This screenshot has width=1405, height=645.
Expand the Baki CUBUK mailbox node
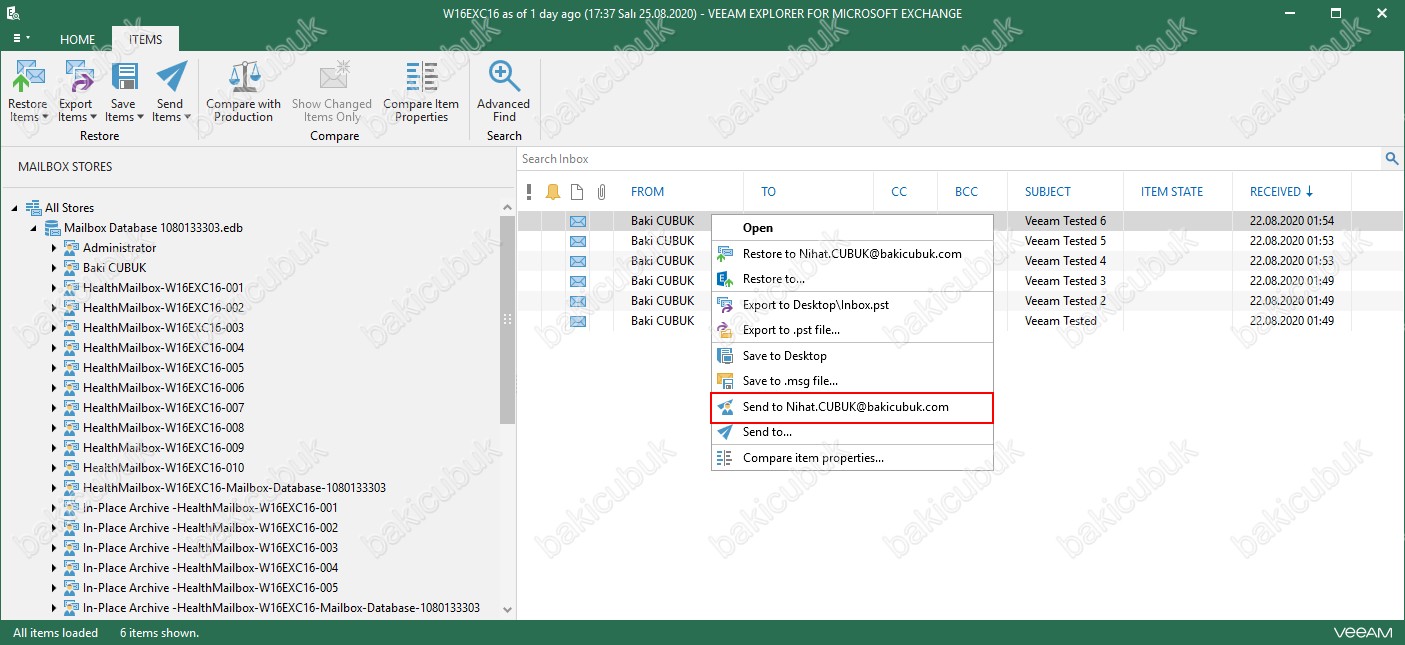[54, 268]
